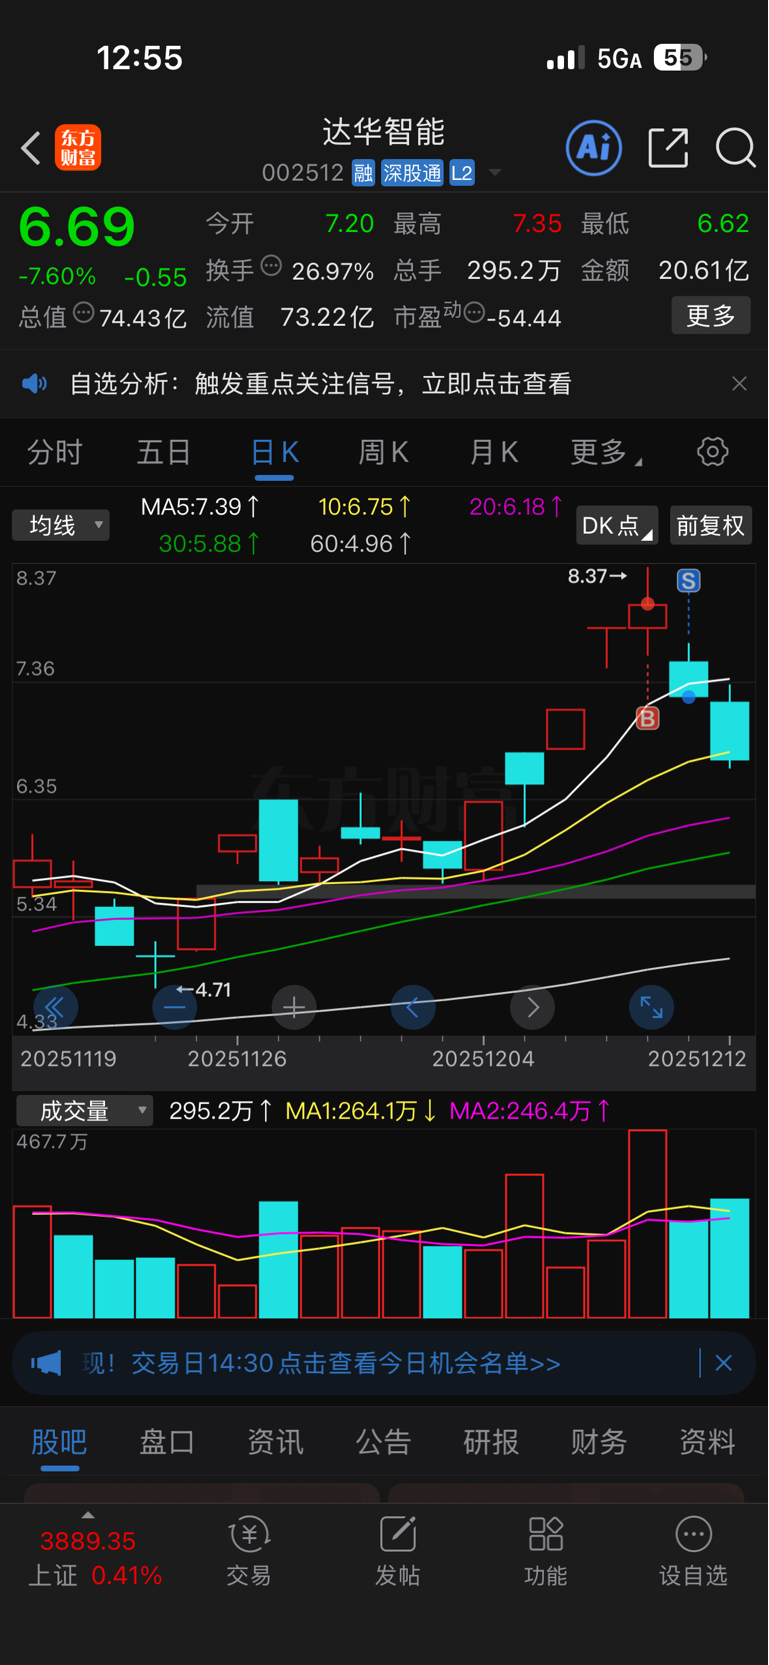Open the 自选分析 signal notice
Image resolution: width=769 pixels, height=1665 pixels.
pos(320,384)
